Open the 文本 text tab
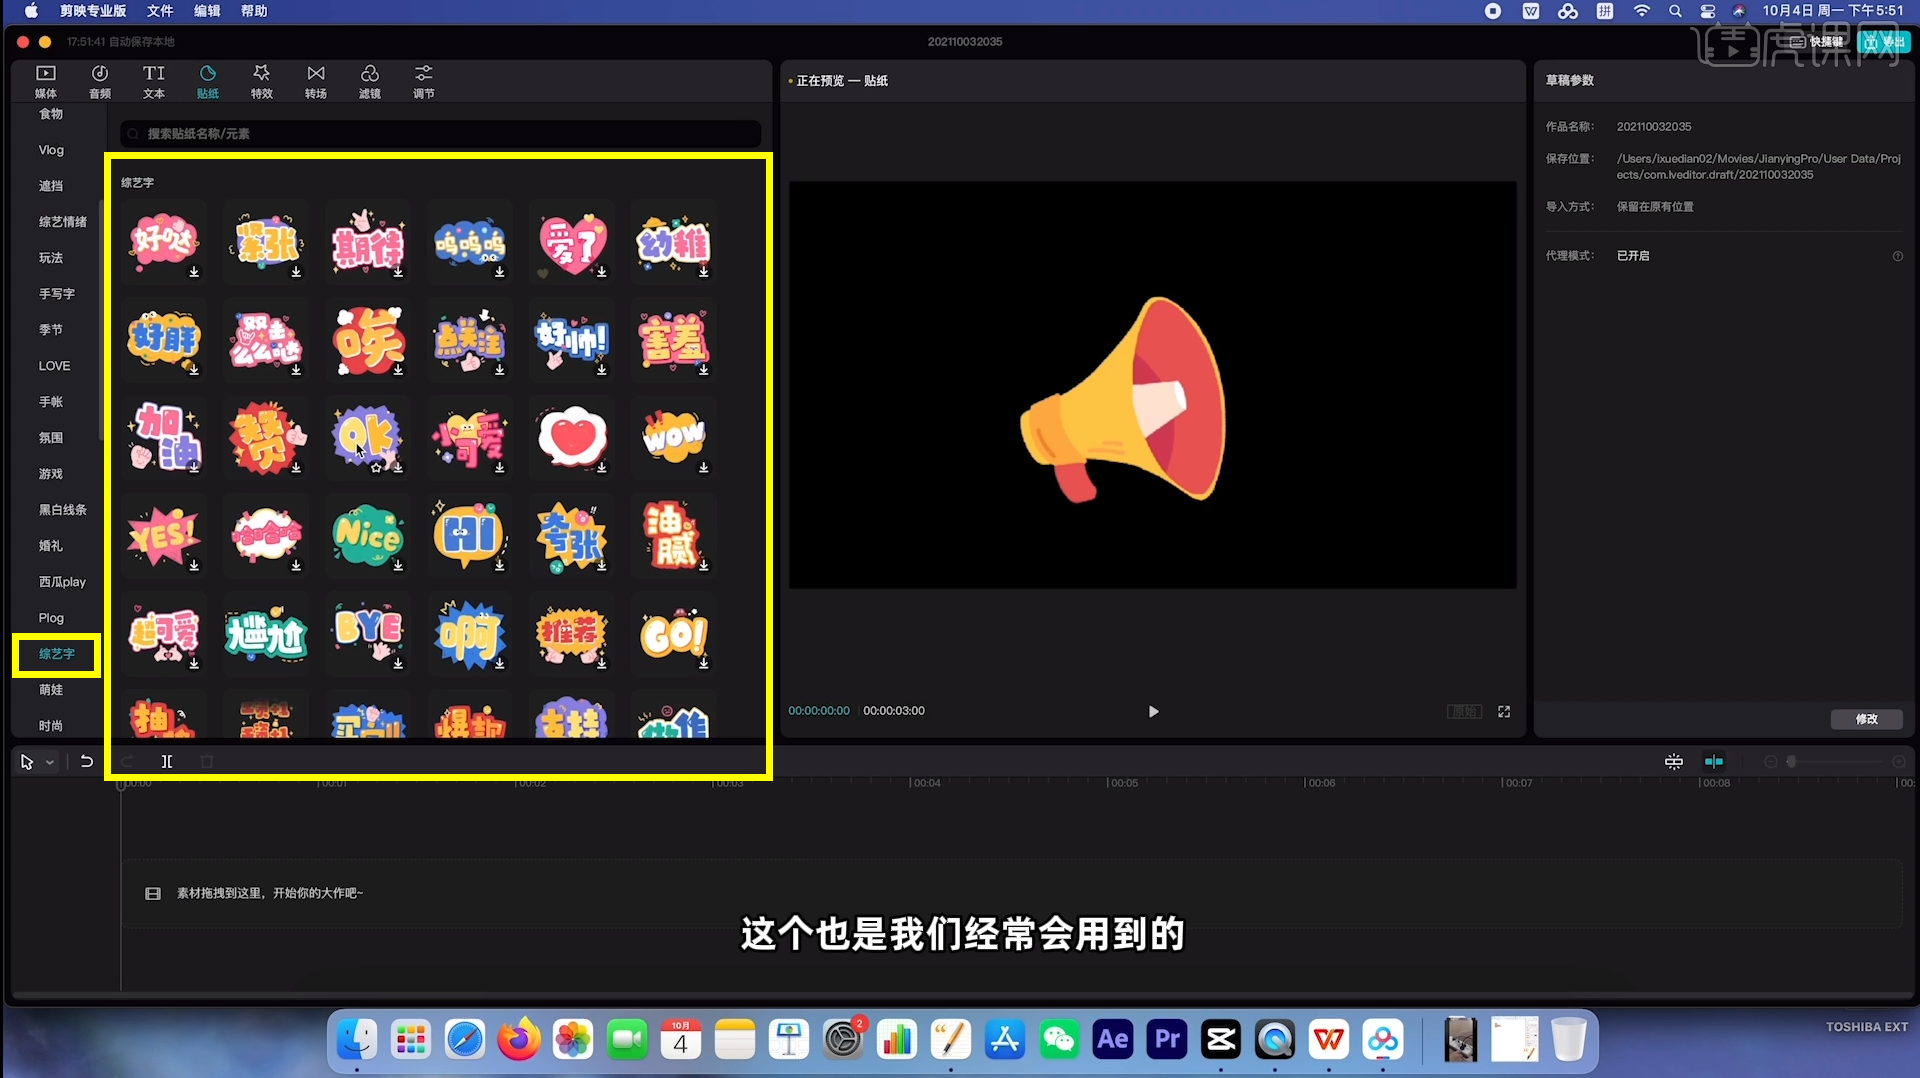Viewport: 1920px width, 1078px height. pos(154,81)
